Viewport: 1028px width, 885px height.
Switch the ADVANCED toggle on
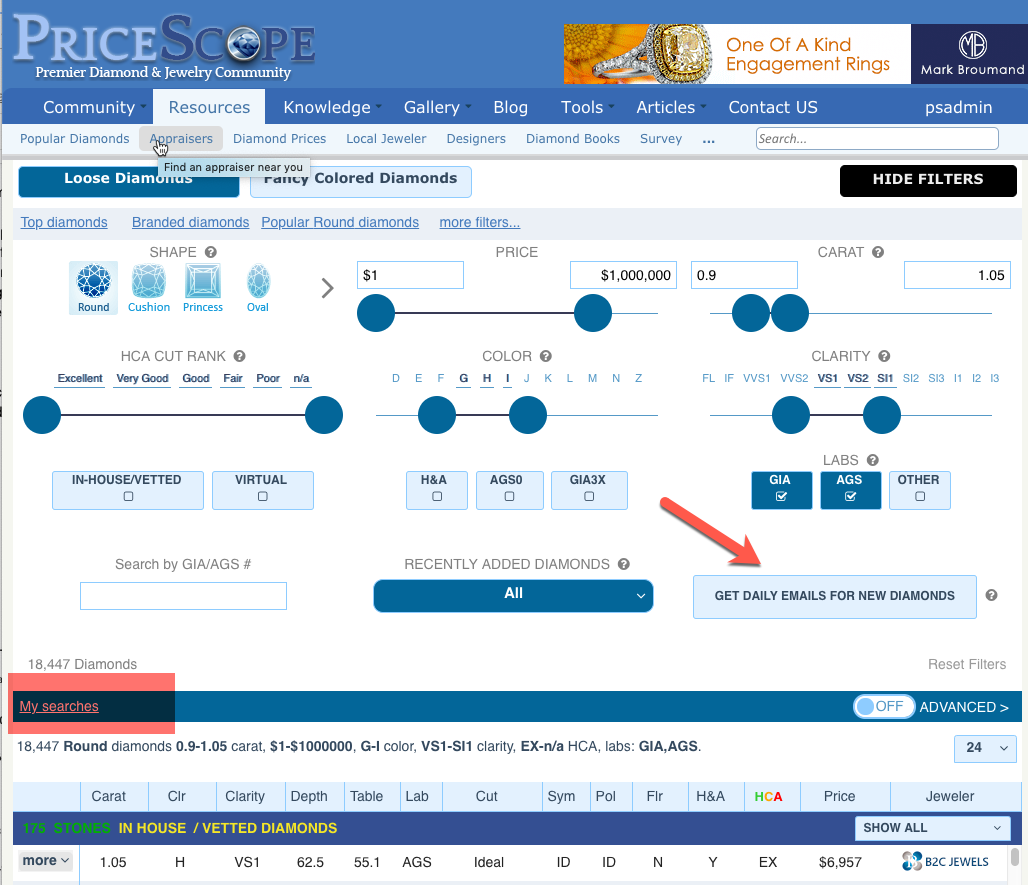click(x=883, y=707)
